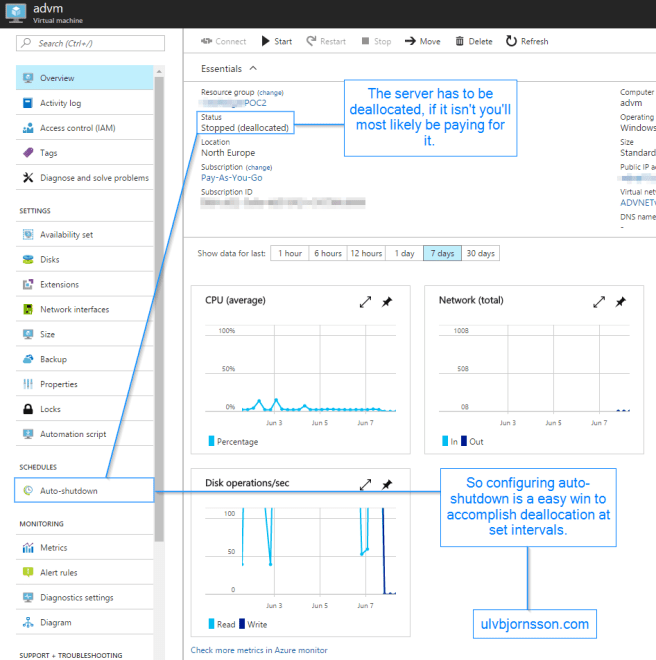This screenshot has width=656, height=660.
Task: Click the Refresh icon in the toolbar
Action: pyautogui.click(x=511, y=41)
